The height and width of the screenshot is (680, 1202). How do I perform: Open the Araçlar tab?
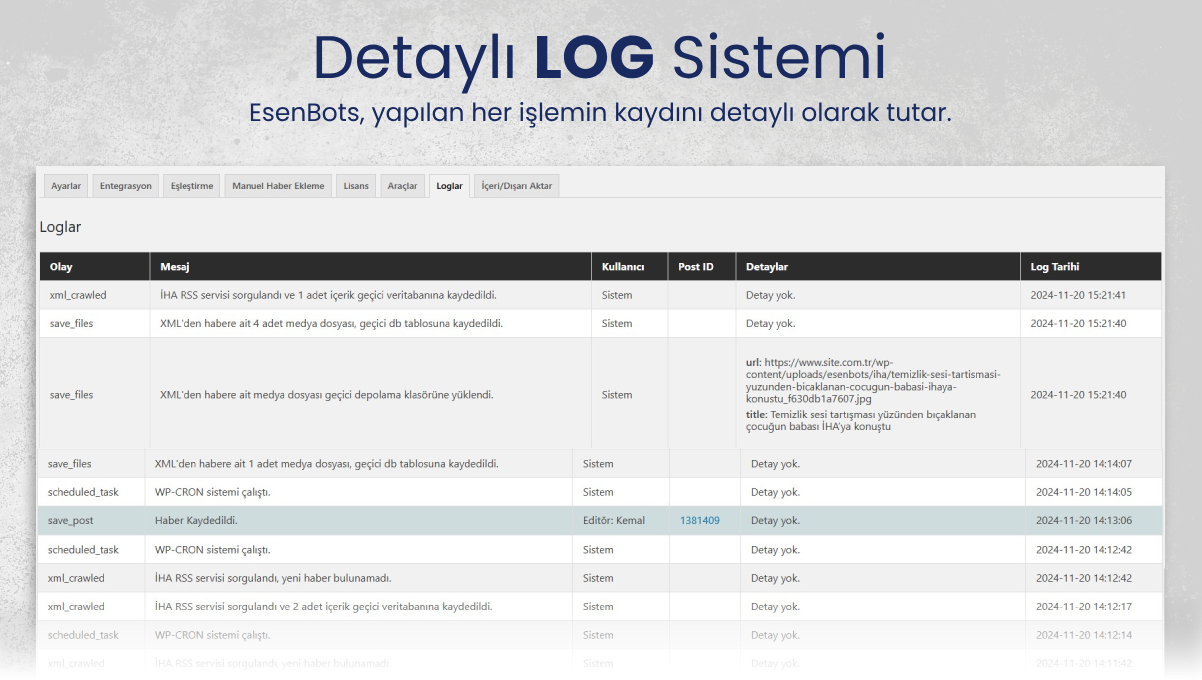click(402, 185)
